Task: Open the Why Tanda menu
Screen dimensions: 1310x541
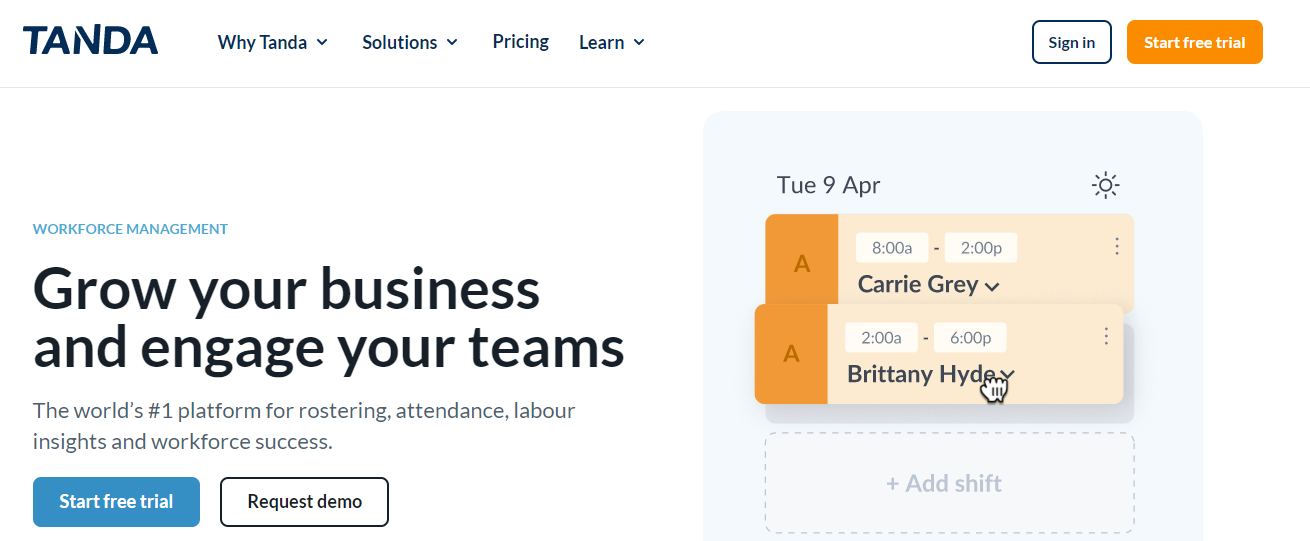Action: point(273,42)
